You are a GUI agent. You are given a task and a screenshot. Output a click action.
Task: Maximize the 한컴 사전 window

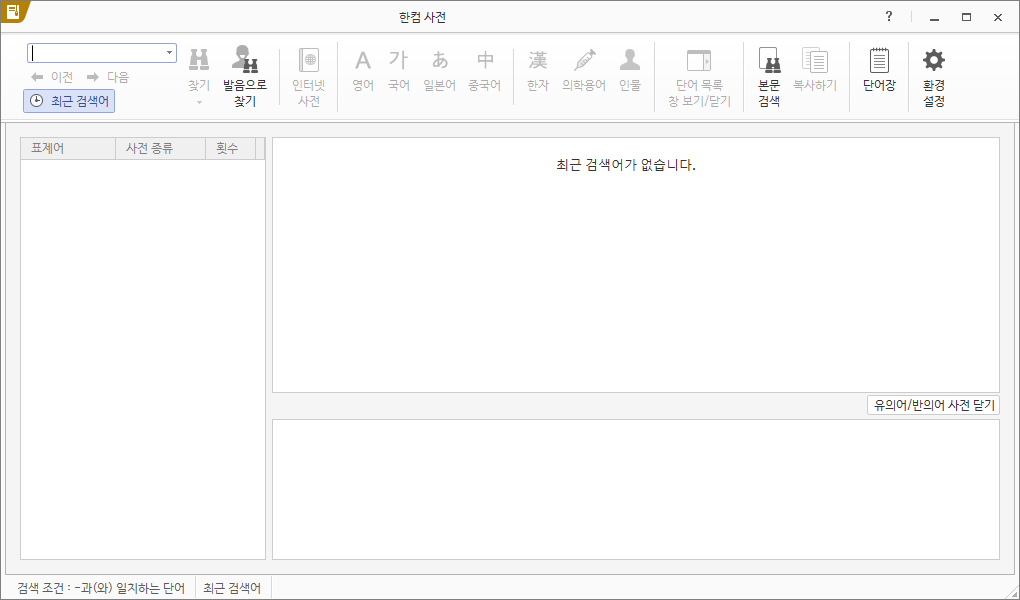pyautogui.click(x=967, y=18)
